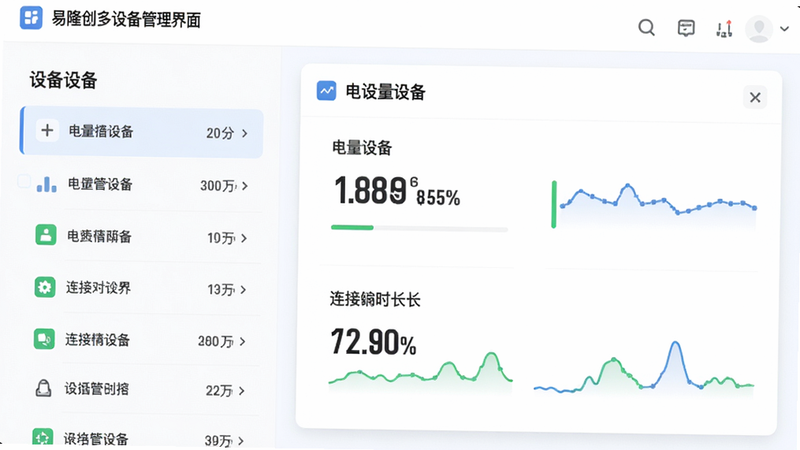The image size is (800, 450).
Task: Click the green-blue peak chart at bottom right
Action: pyautogui.click(x=644, y=367)
